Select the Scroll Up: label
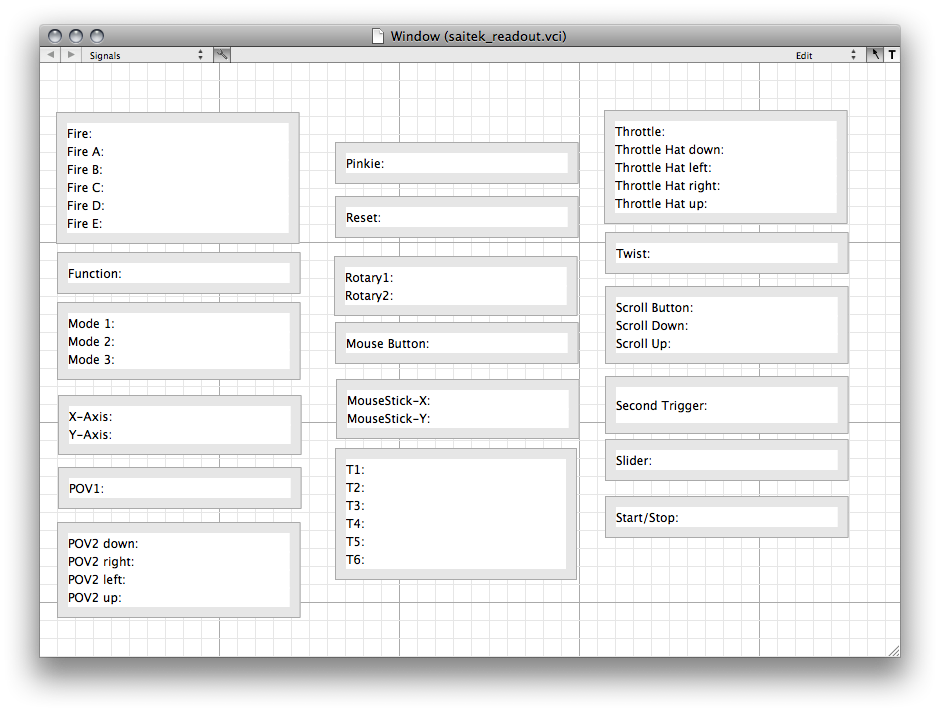 coord(643,343)
